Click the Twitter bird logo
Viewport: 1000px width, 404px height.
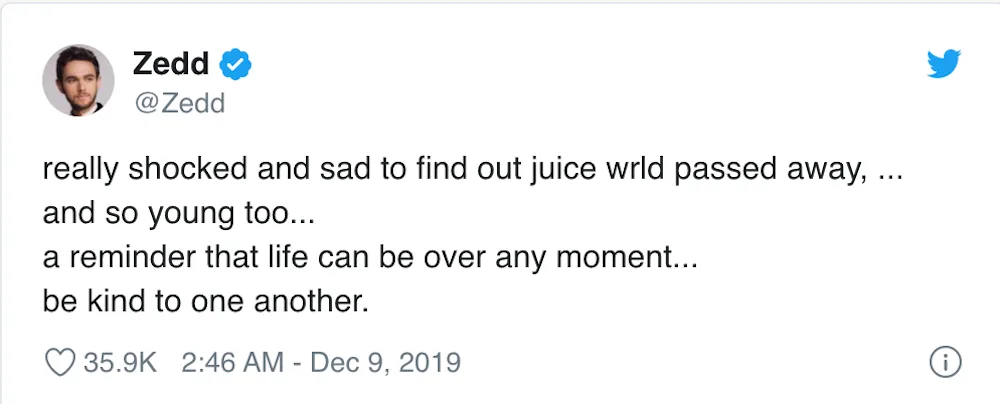point(943,66)
